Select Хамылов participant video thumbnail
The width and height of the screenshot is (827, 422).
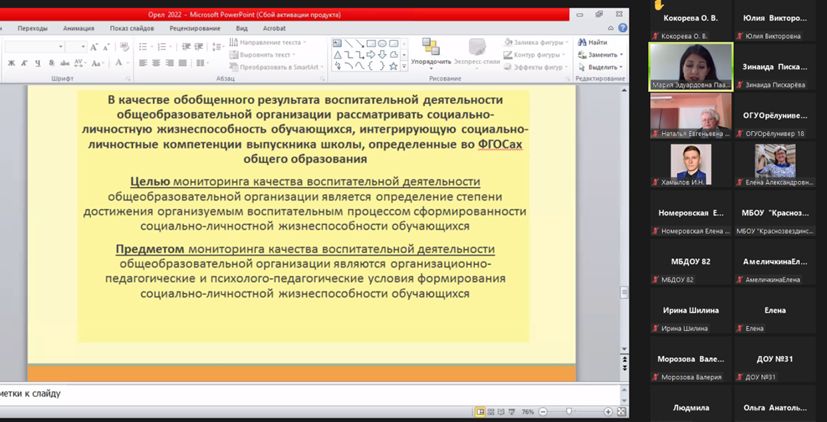click(x=688, y=161)
